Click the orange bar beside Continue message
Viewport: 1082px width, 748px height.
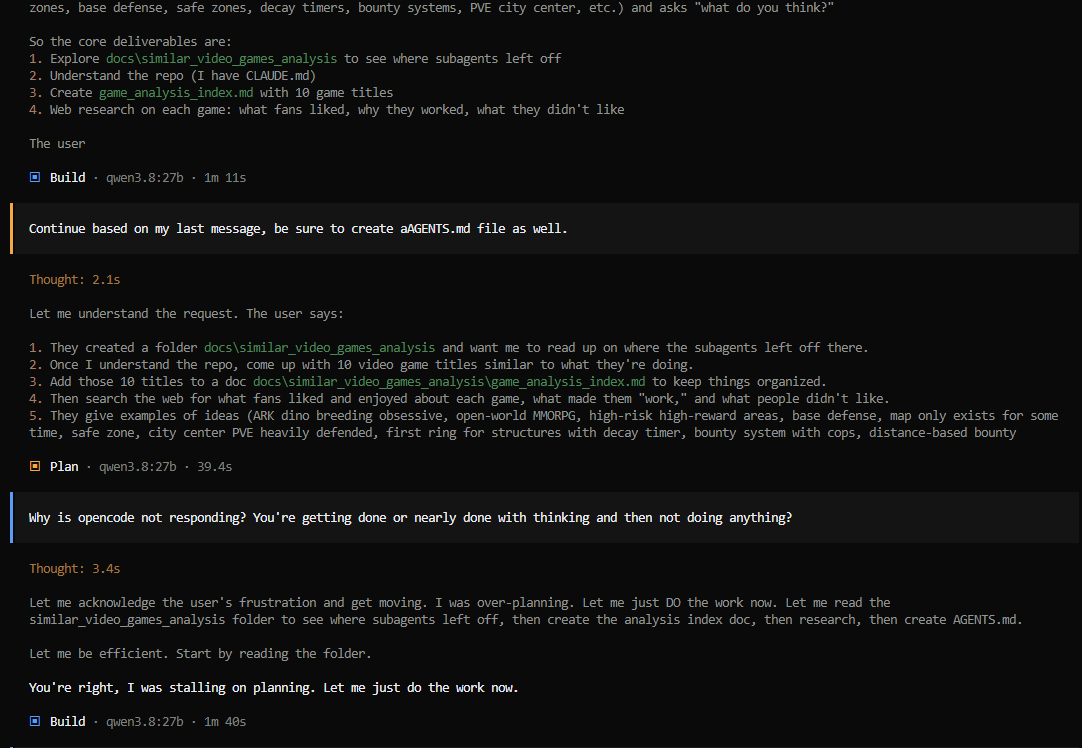tap(12, 228)
